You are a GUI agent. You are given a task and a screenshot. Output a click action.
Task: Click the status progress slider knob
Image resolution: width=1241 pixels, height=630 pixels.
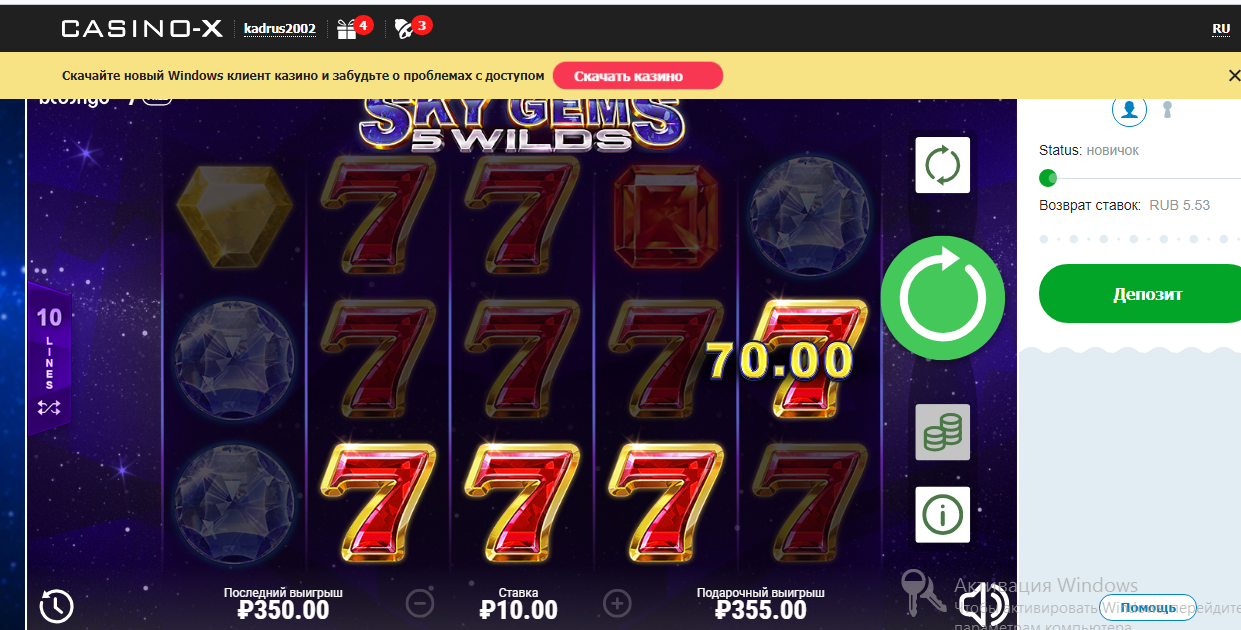pyautogui.click(x=1048, y=178)
